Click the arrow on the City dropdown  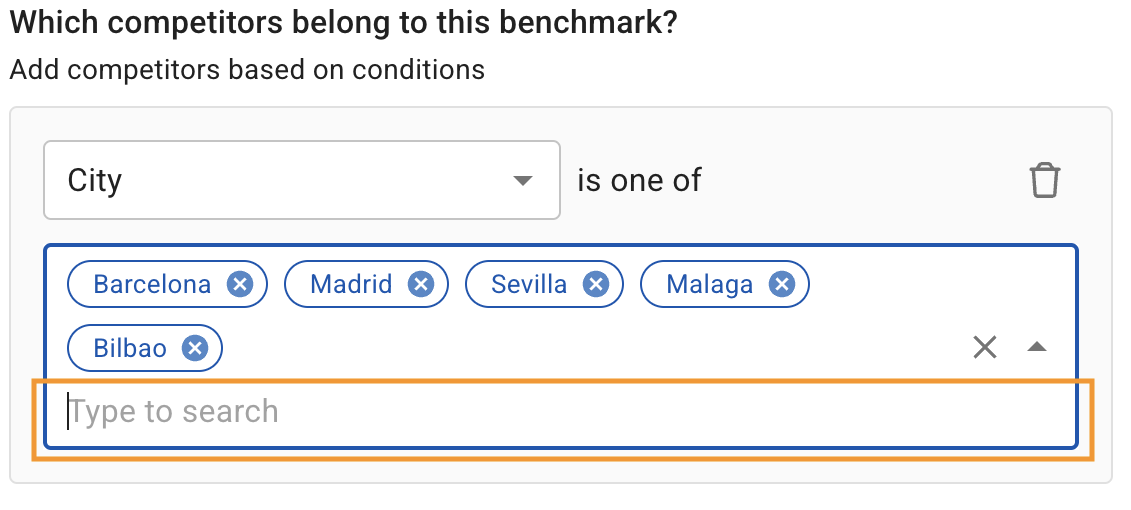[x=522, y=181]
